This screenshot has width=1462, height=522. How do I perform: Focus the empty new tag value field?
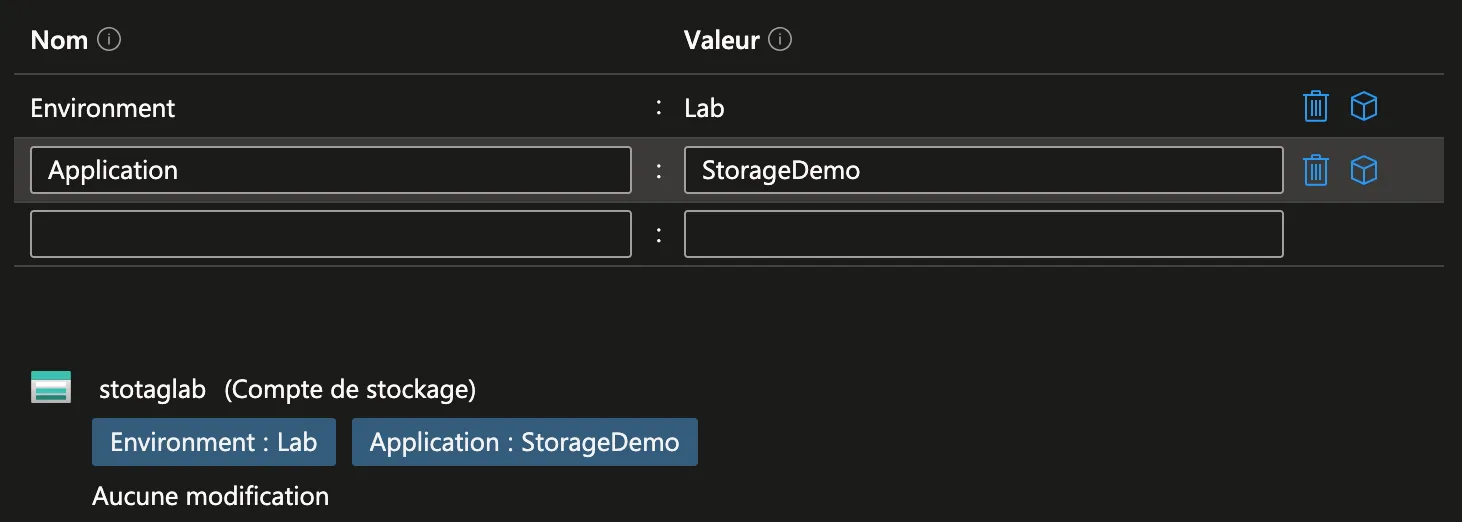(984, 234)
